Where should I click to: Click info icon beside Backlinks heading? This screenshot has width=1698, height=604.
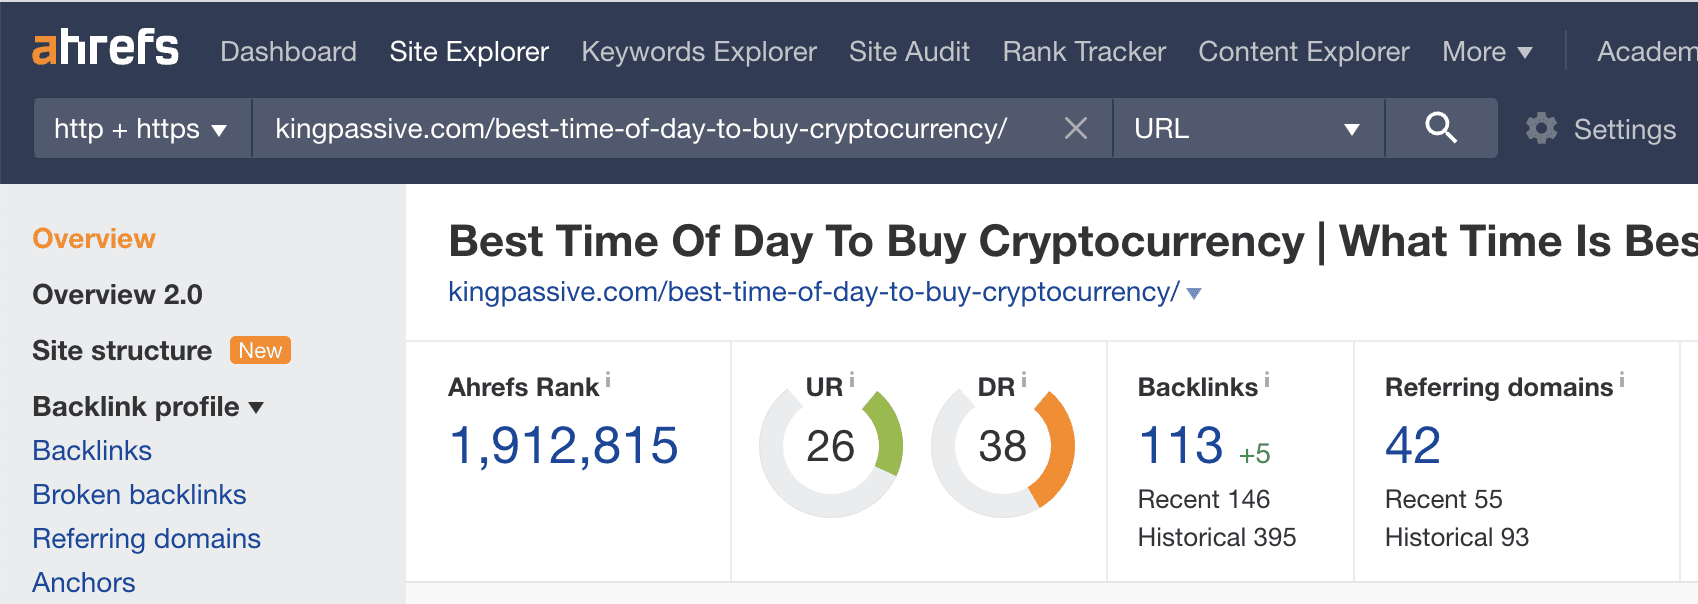pyautogui.click(x=1267, y=380)
